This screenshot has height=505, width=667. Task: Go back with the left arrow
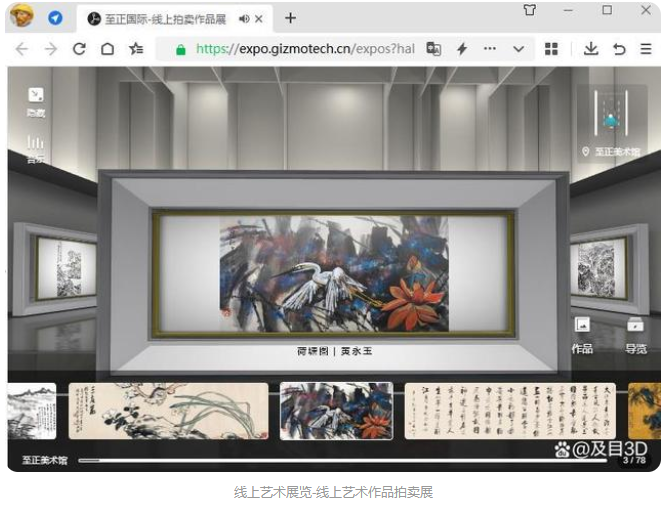pyautogui.click(x=22, y=49)
